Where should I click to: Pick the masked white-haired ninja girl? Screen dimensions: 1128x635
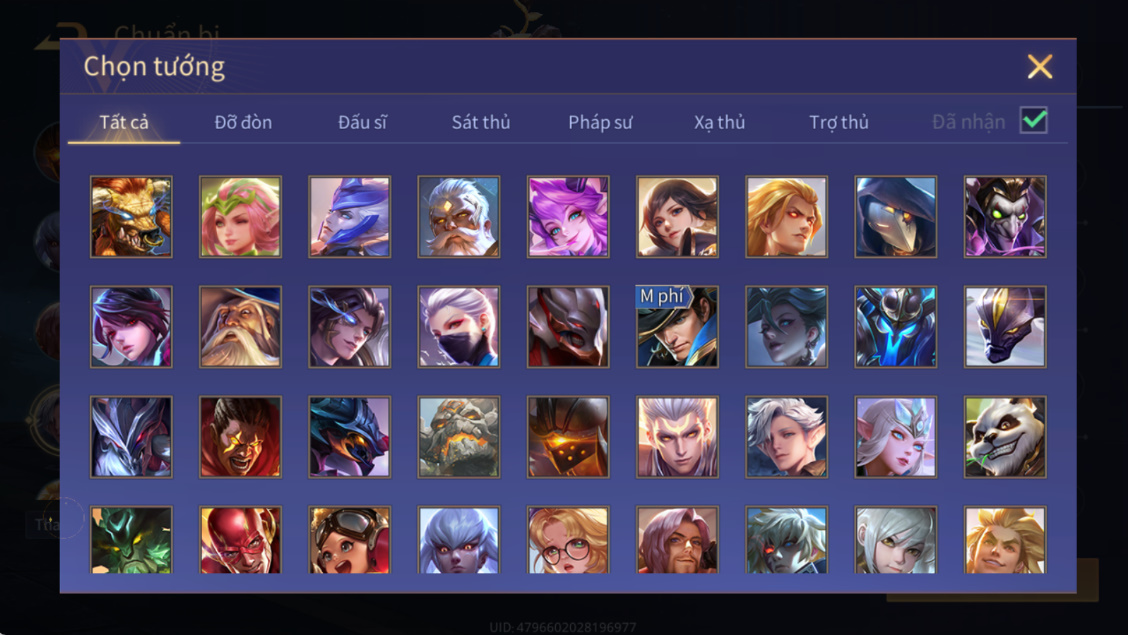(x=458, y=327)
